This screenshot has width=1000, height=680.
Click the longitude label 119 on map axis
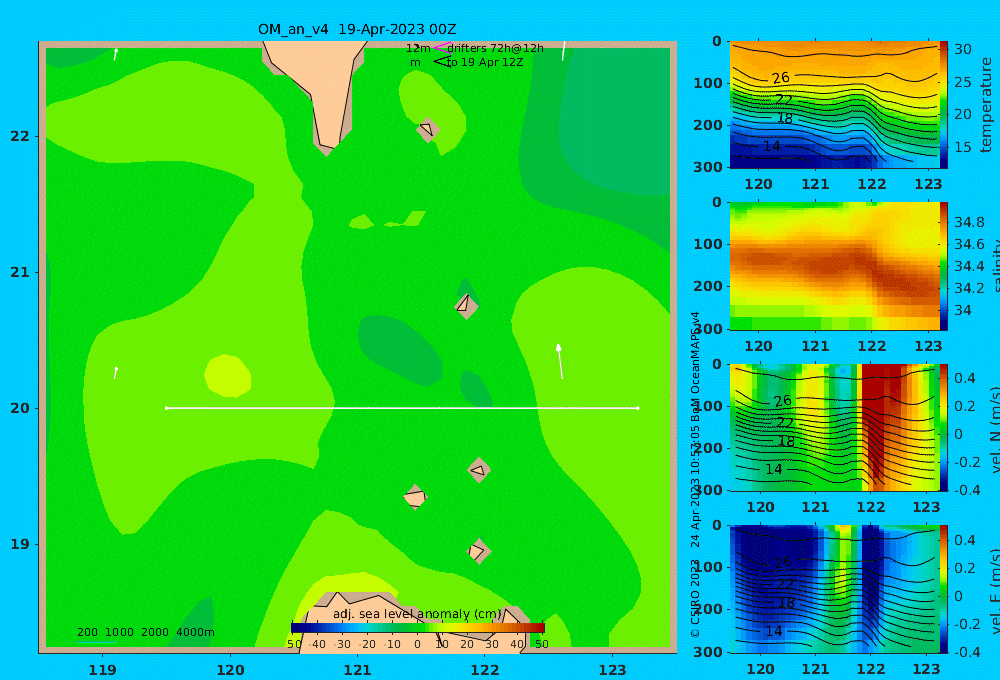click(x=103, y=670)
